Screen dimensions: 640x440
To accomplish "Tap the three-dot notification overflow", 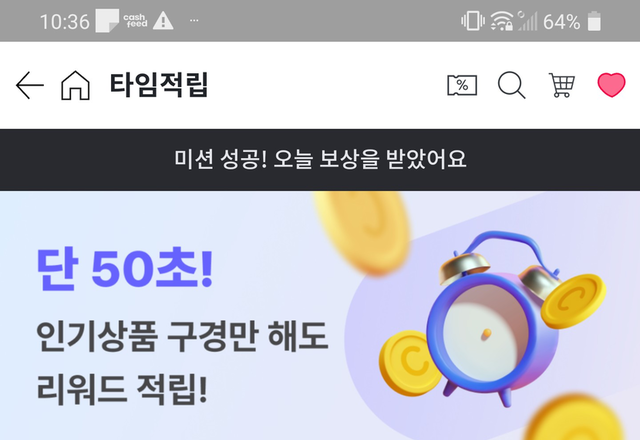I will tap(194, 20).
